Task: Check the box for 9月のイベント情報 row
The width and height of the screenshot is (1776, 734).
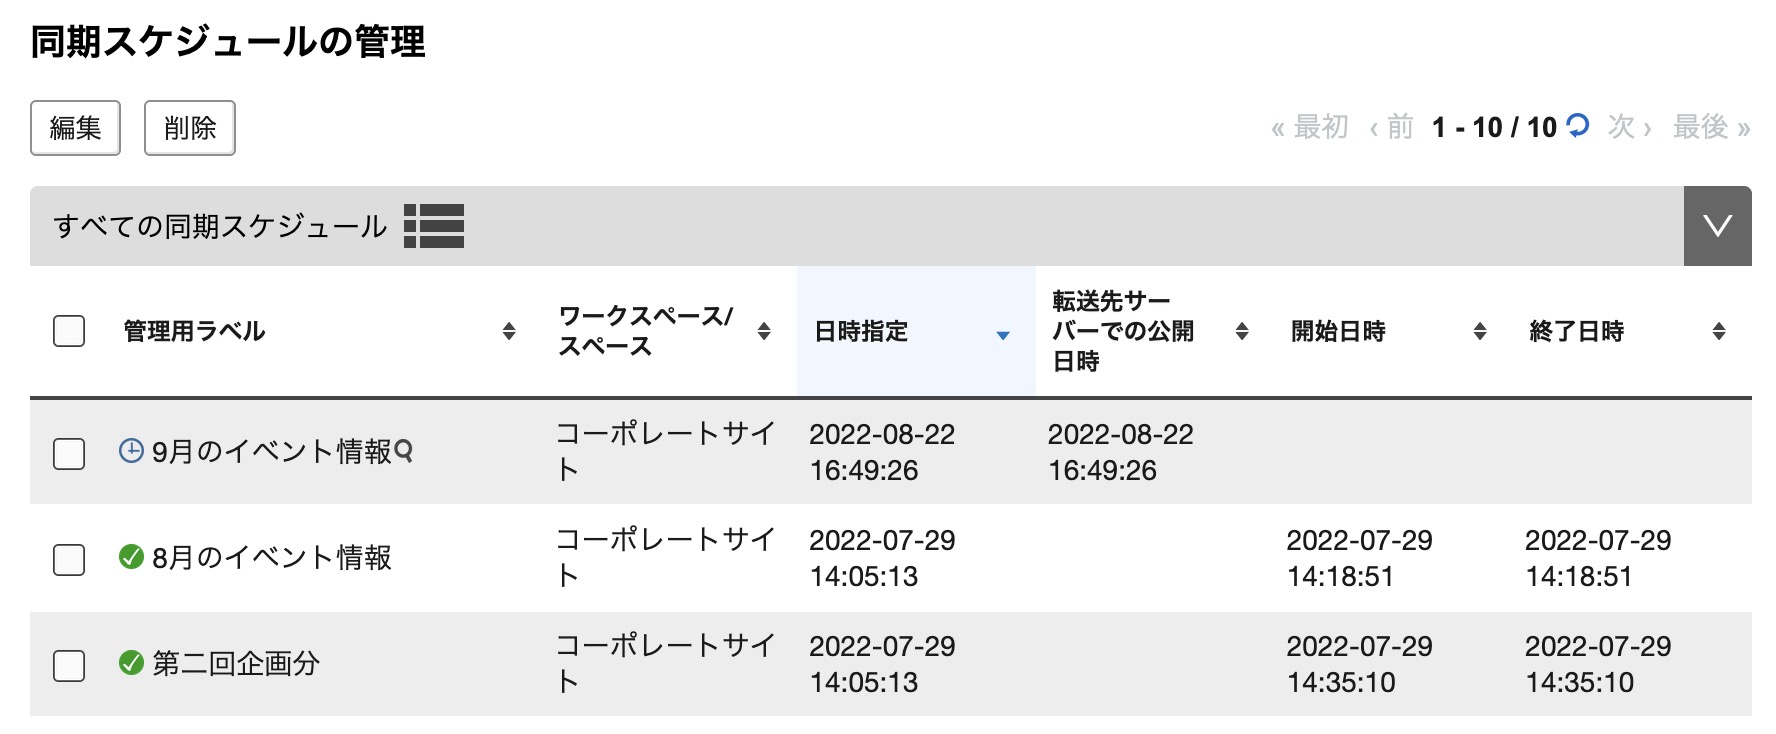Action: pyautogui.click(x=69, y=453)
